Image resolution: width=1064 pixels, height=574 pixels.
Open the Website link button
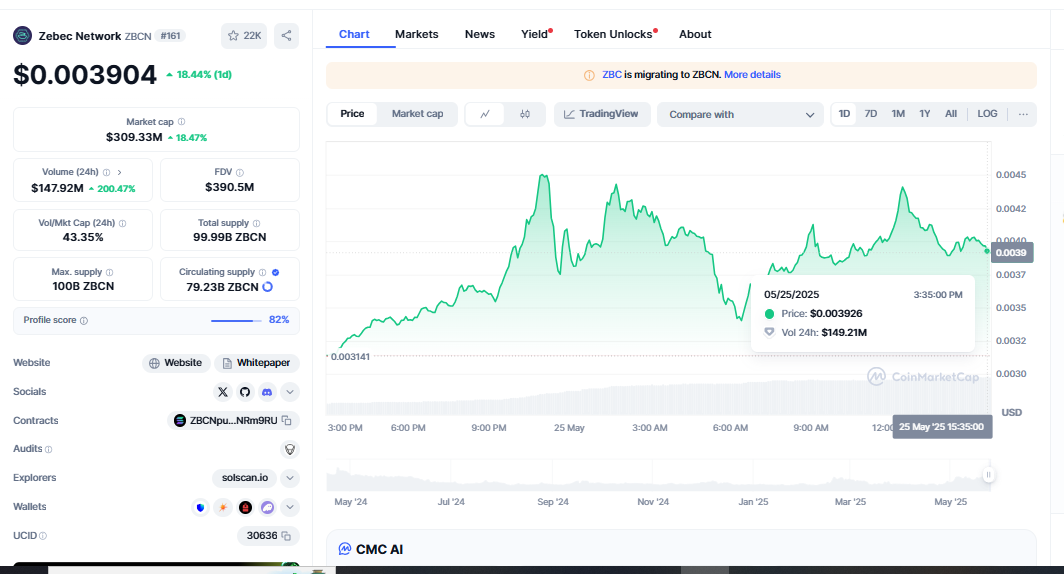176,363
